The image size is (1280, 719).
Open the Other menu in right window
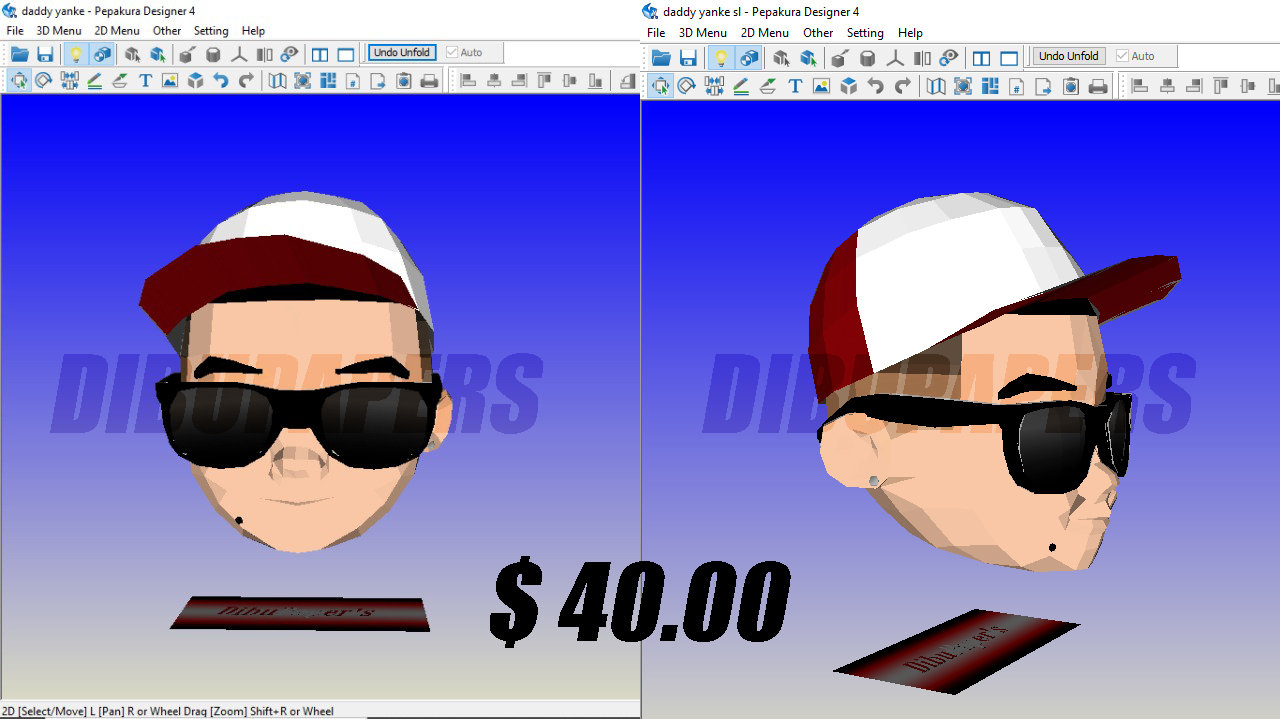pos(818,33)
